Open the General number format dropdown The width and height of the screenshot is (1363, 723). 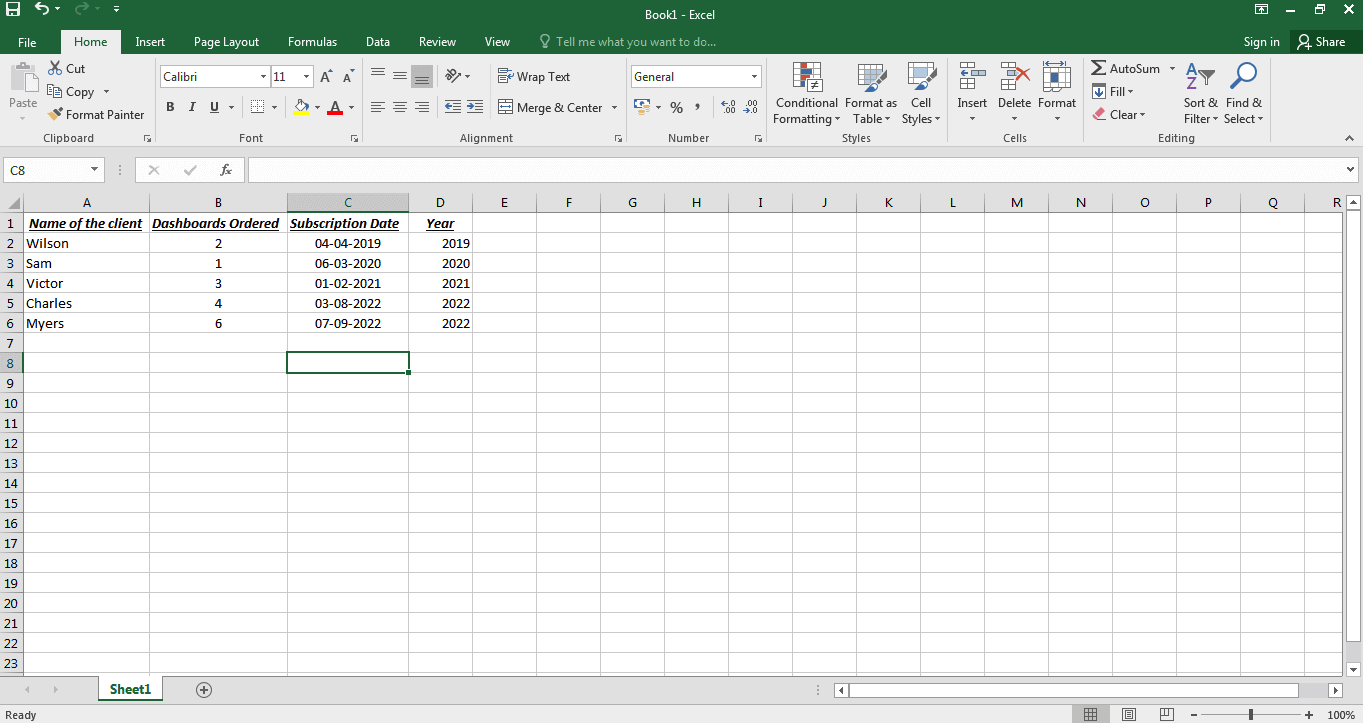[754, 77]
